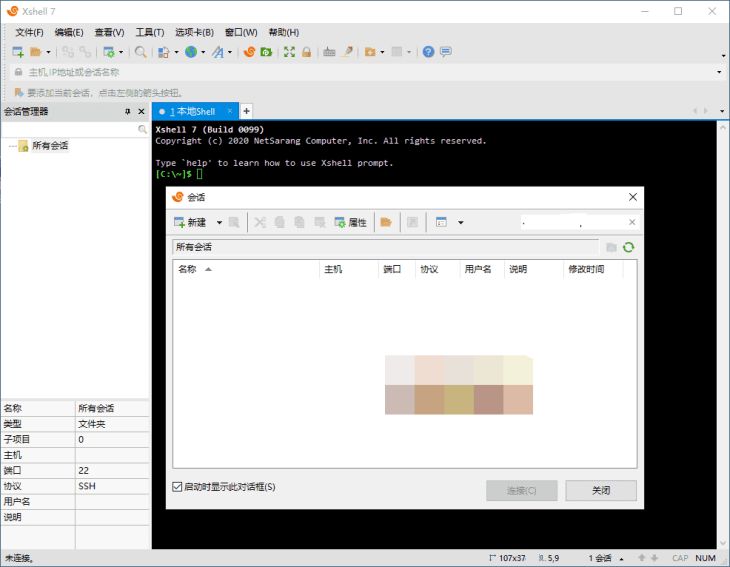
Task: Sort sessions by 协议 column header
Action: [x=437, y=269]
